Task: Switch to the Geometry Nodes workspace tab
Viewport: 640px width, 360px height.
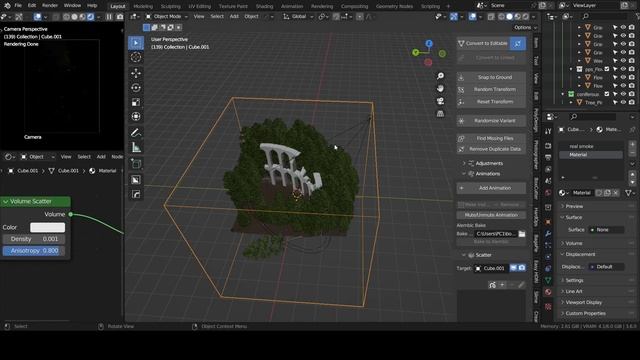Action: tap(394, 6)
